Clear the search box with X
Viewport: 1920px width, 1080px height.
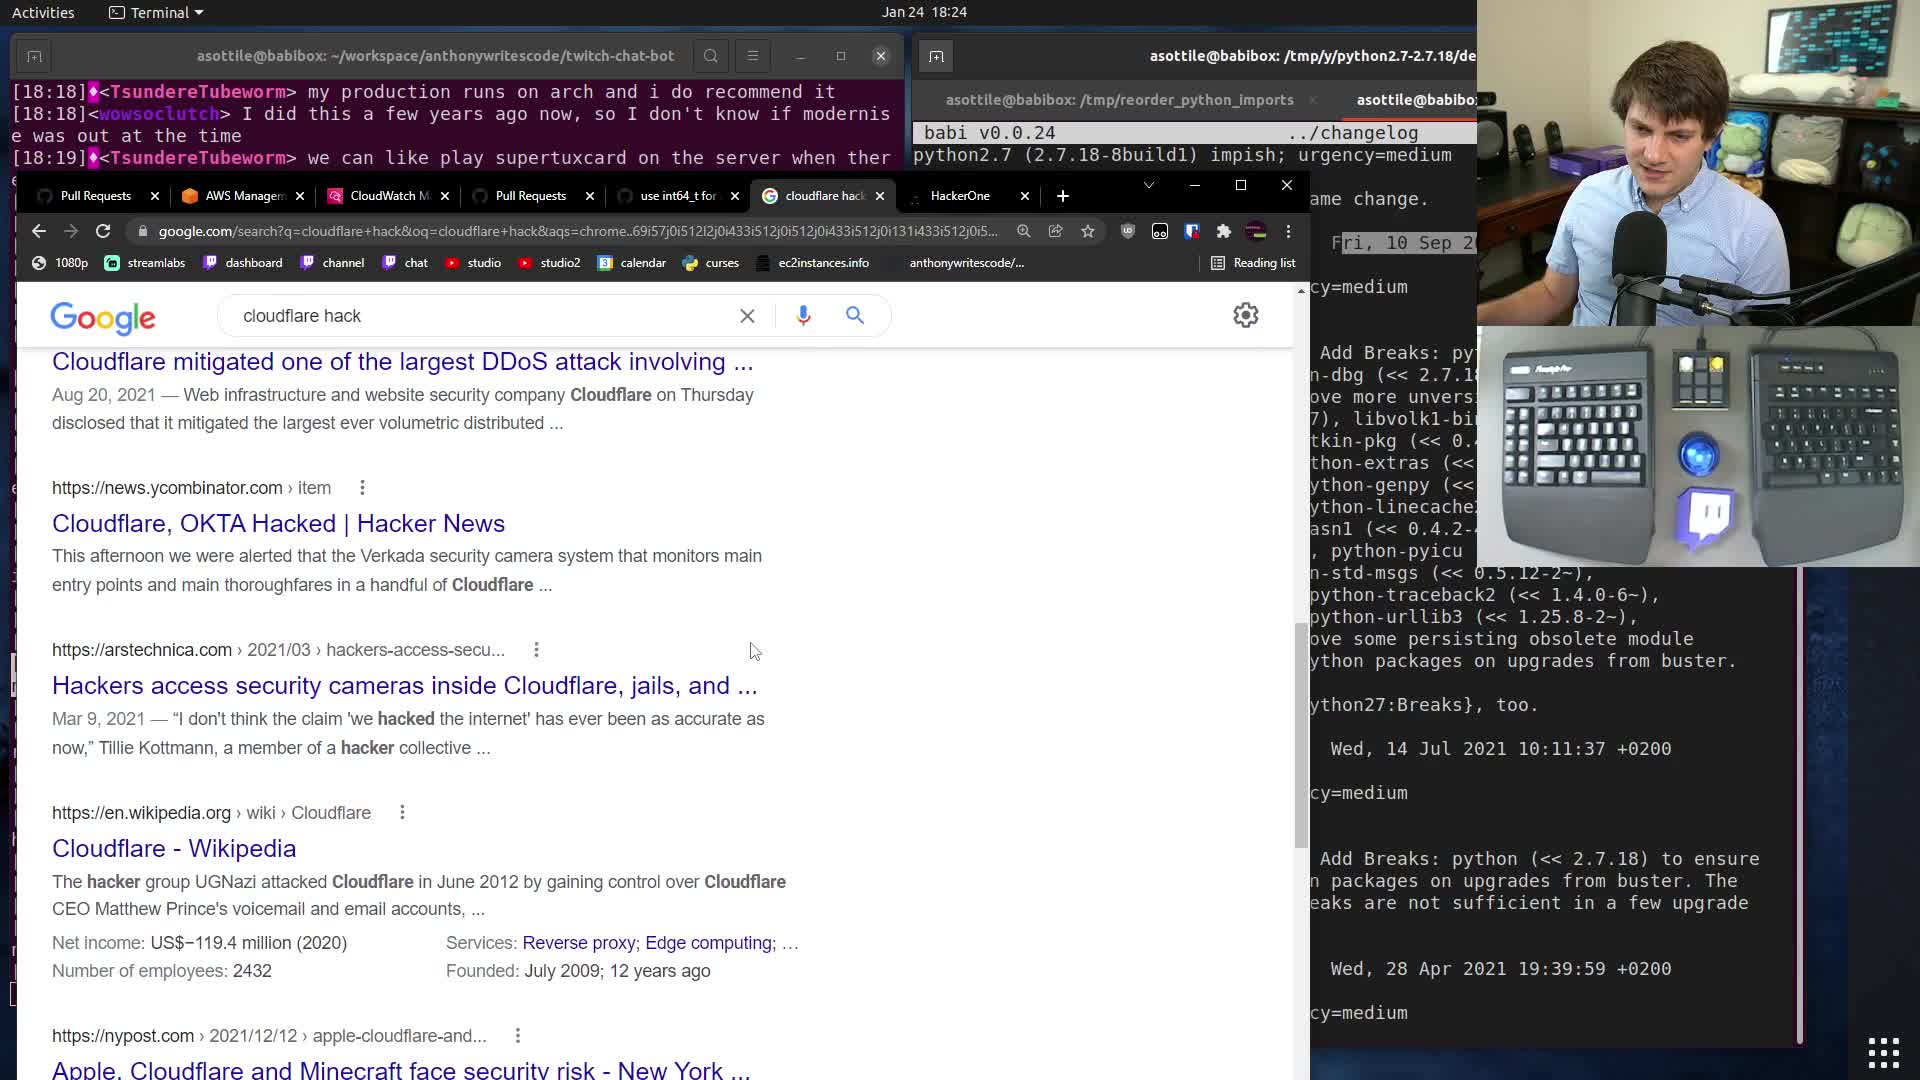pos(747,316)
